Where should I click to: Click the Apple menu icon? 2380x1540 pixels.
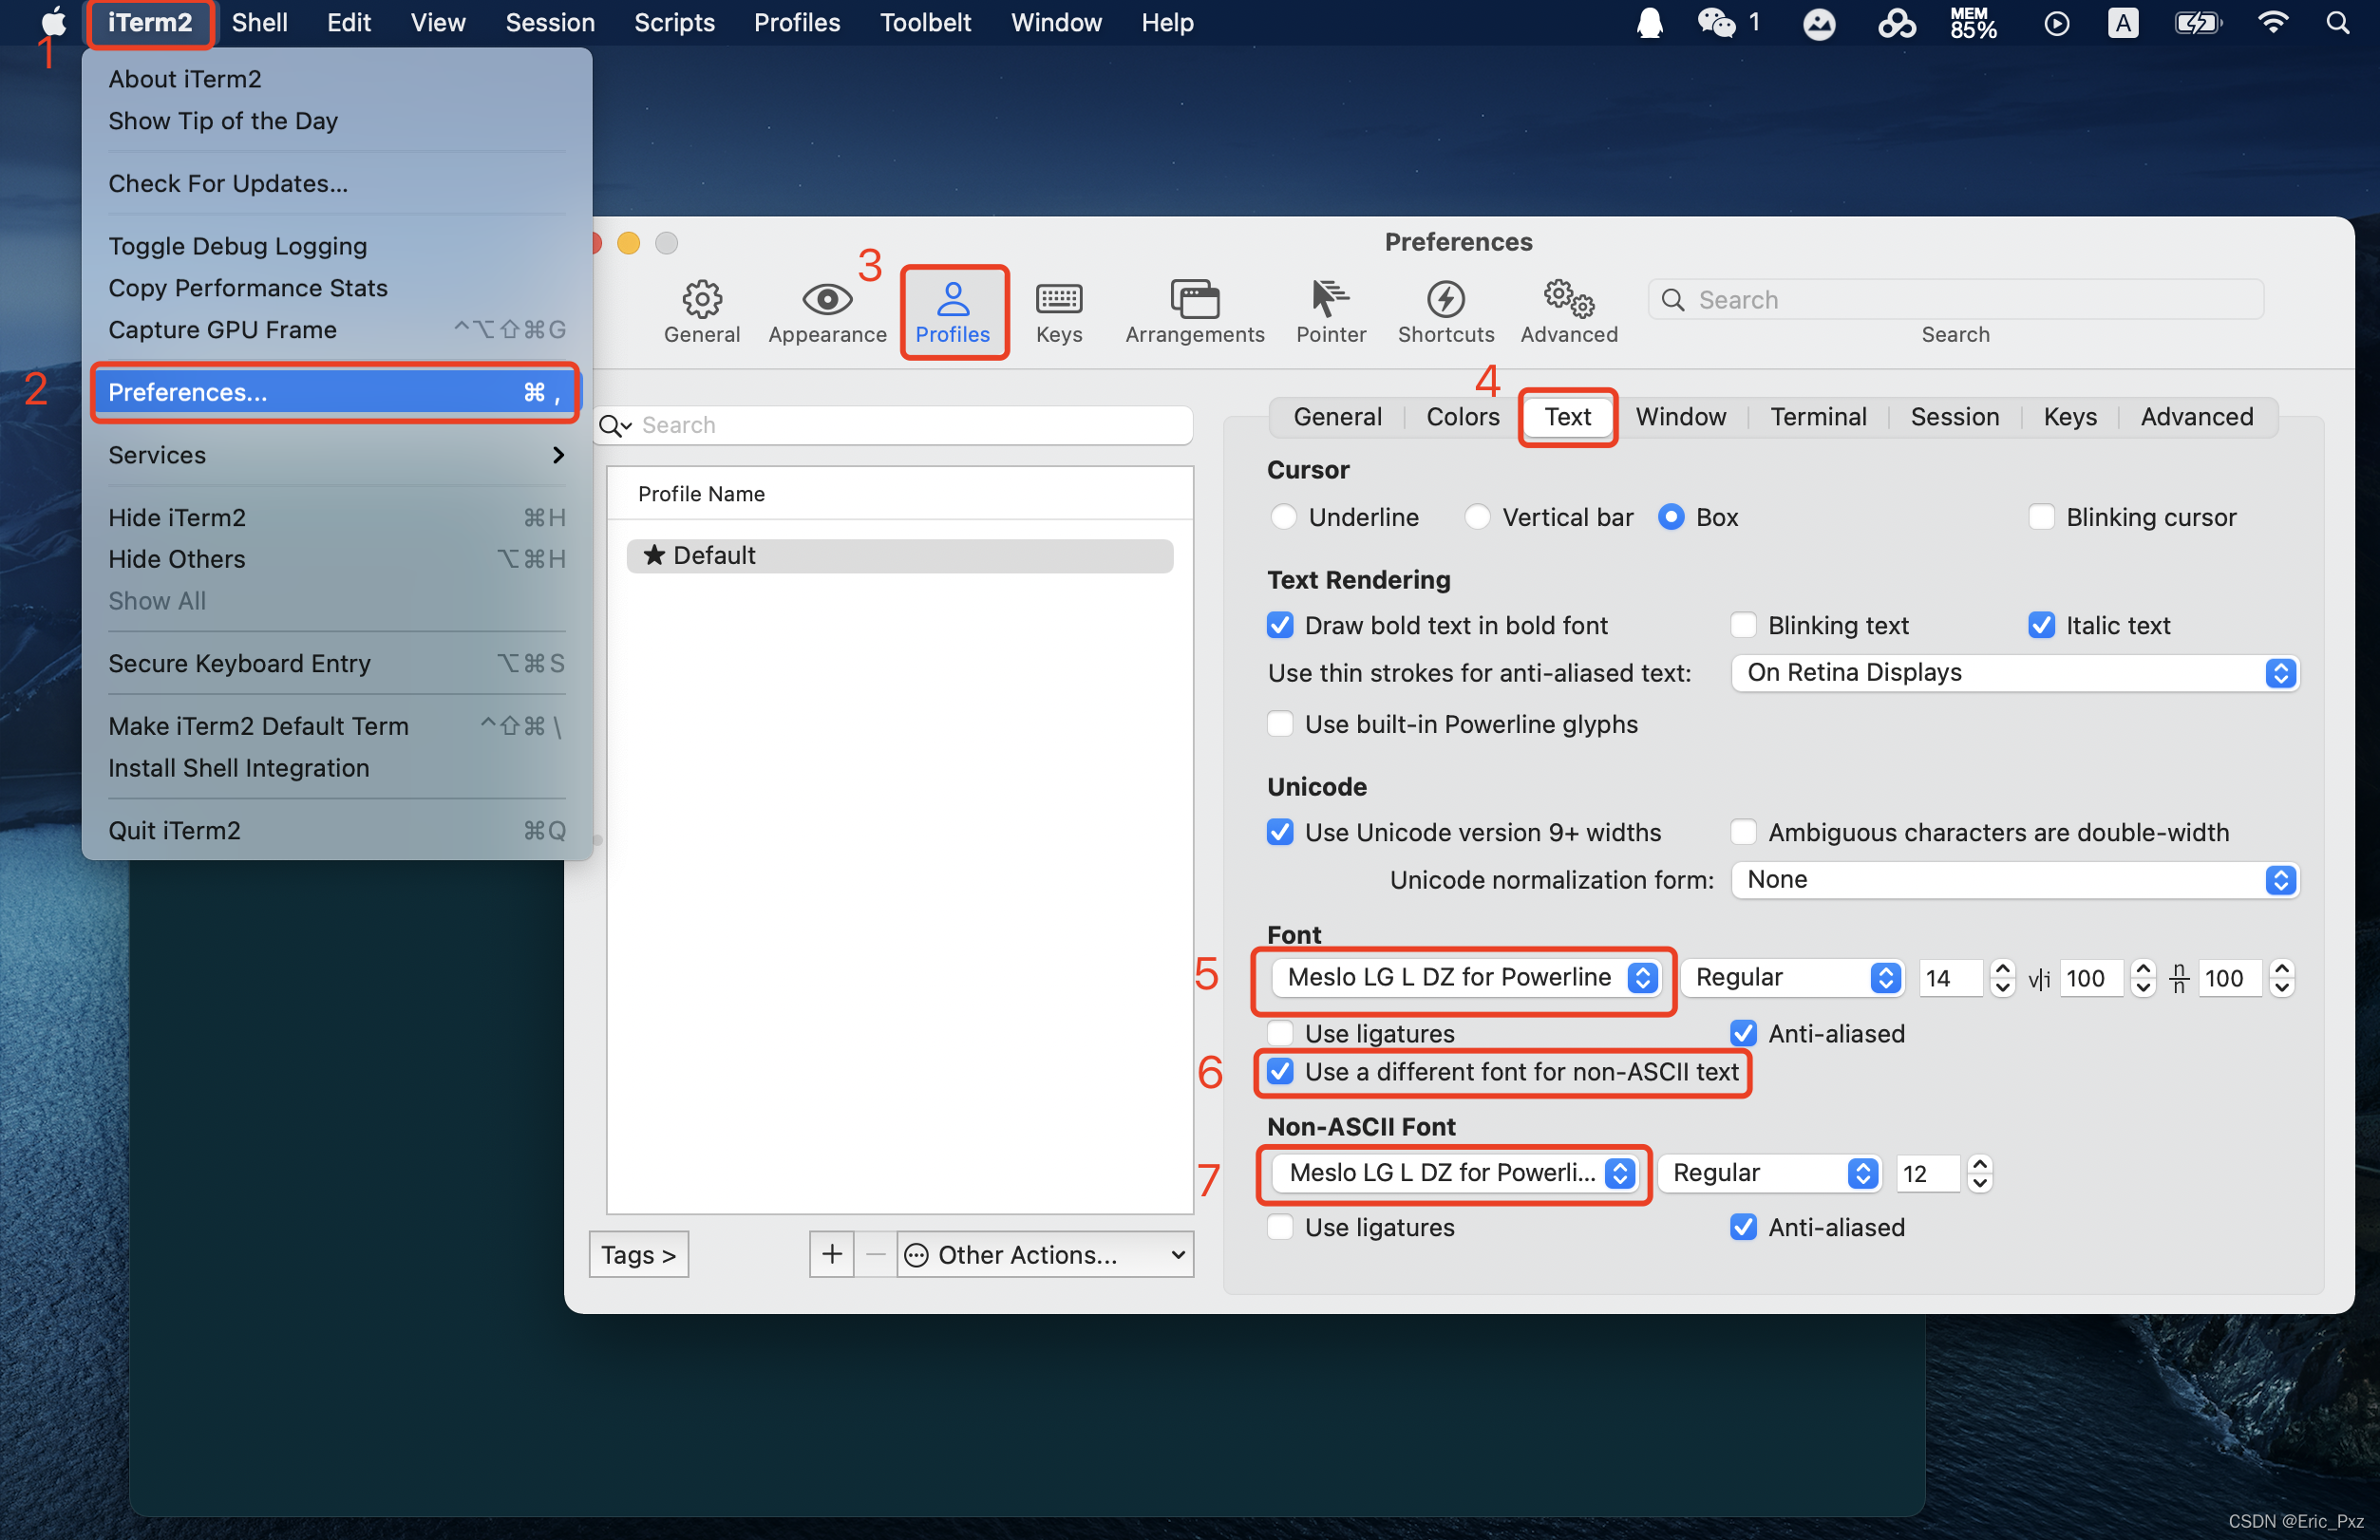pyautogui.click(x=54, y=22)
